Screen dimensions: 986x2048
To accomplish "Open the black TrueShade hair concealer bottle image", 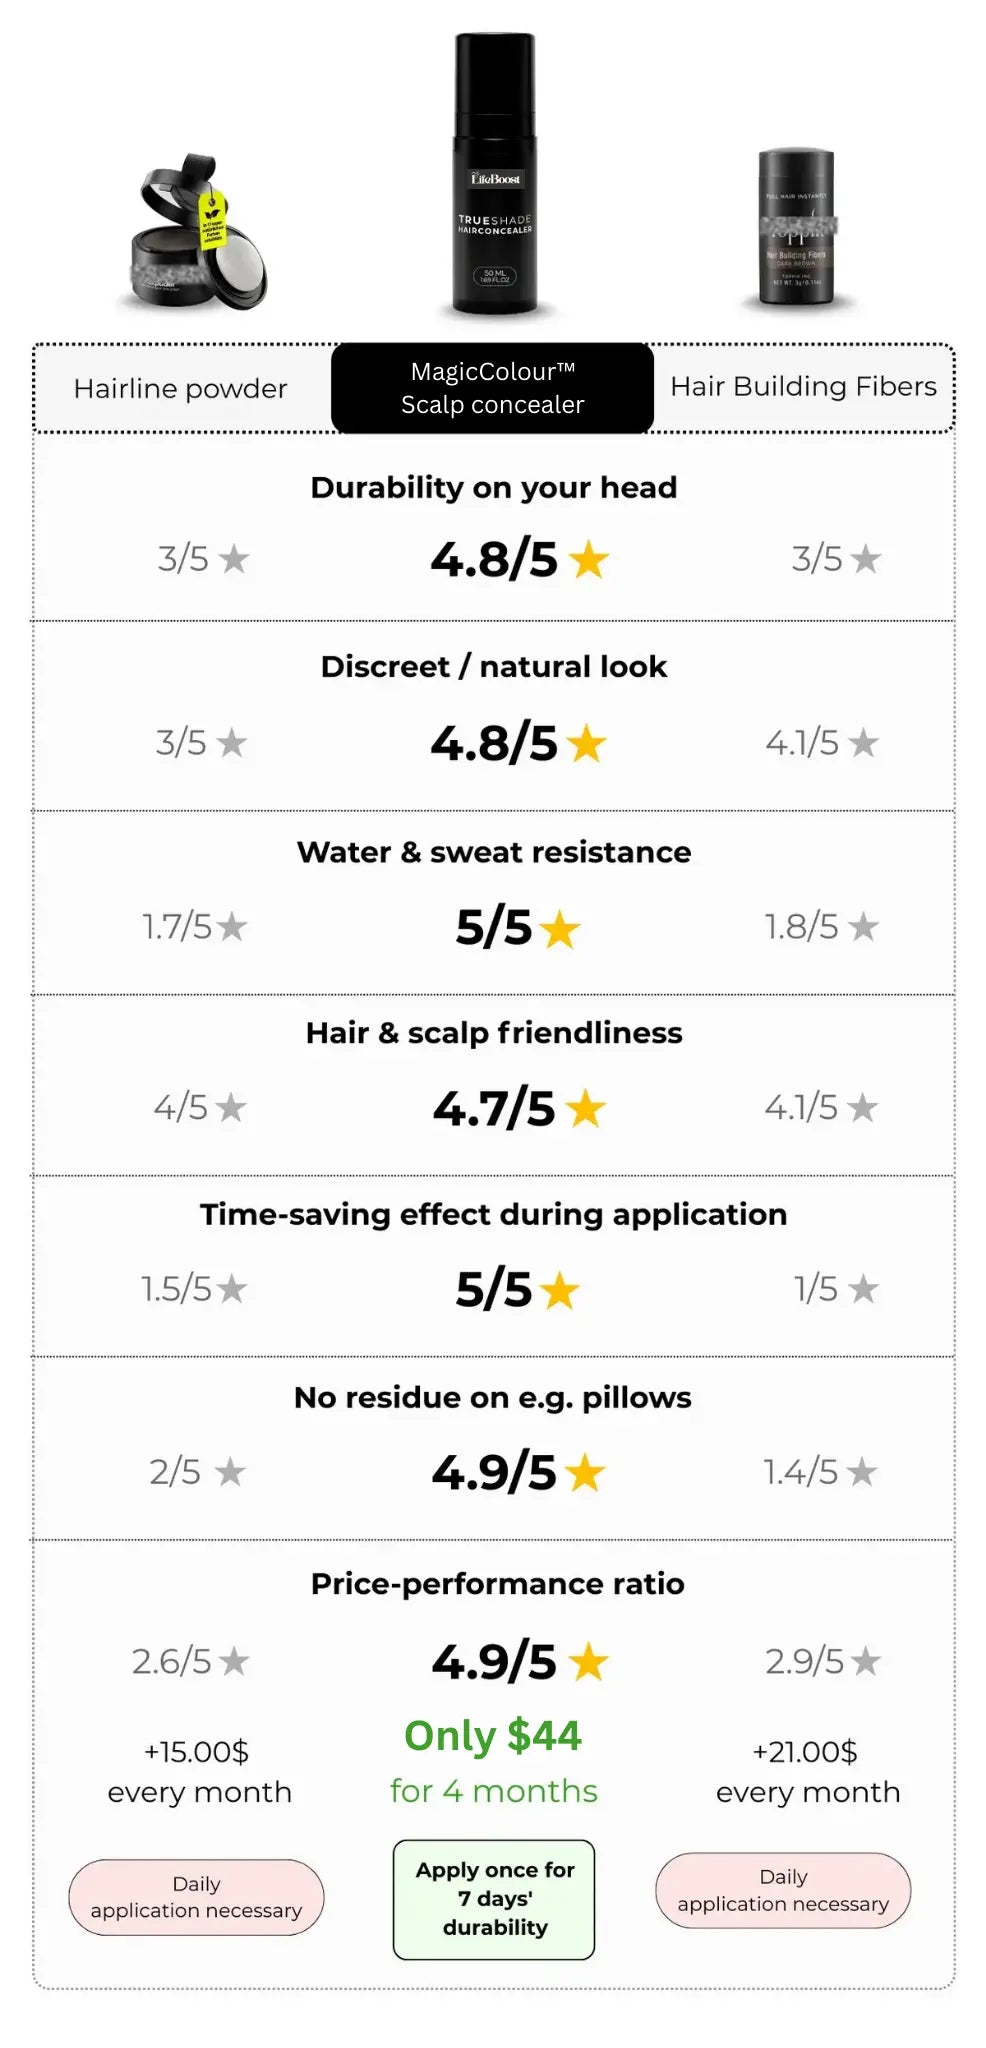I will [x=495, y=175].
